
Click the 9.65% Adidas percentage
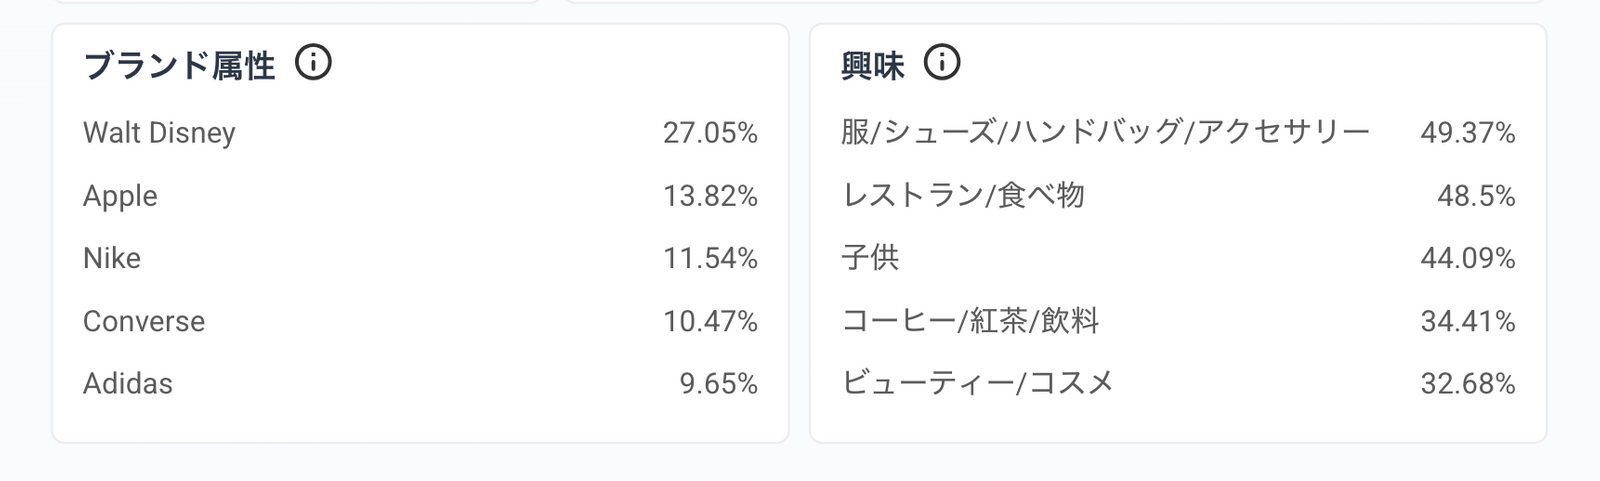coord(718,384)
